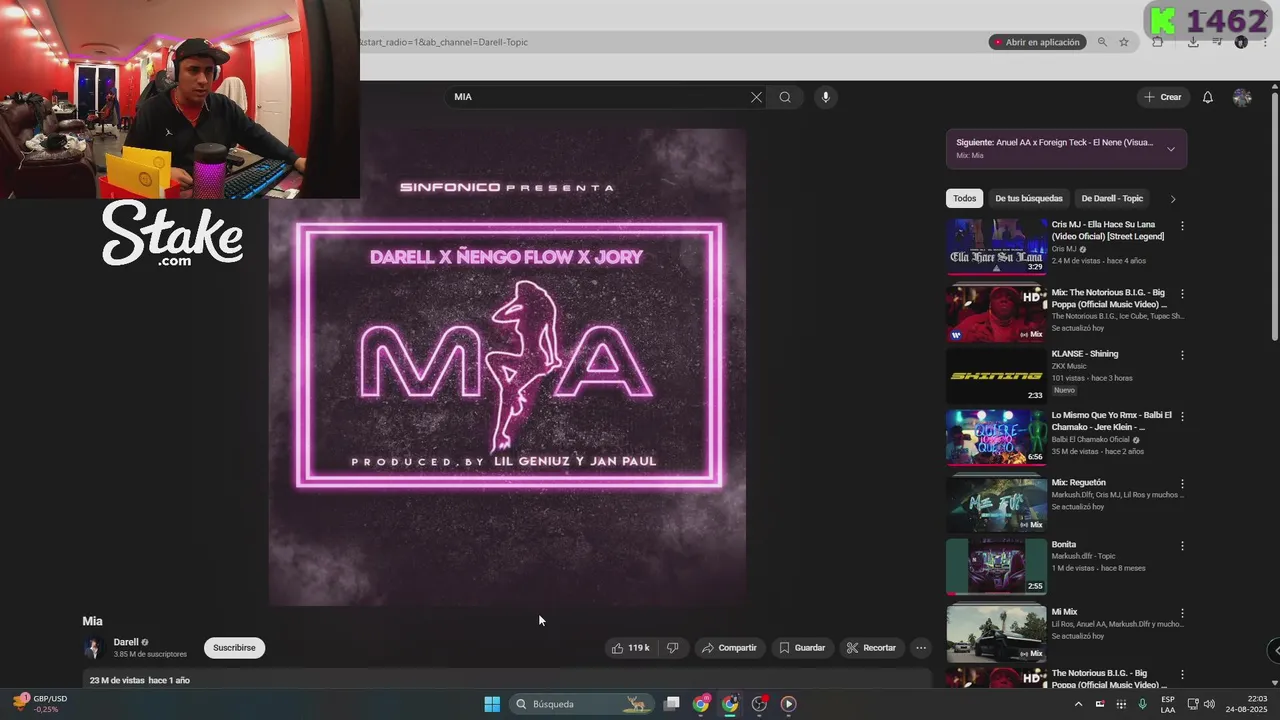Click 'Mia' video title text
This screenshot has height=720, width=1280.
point(92,621)
